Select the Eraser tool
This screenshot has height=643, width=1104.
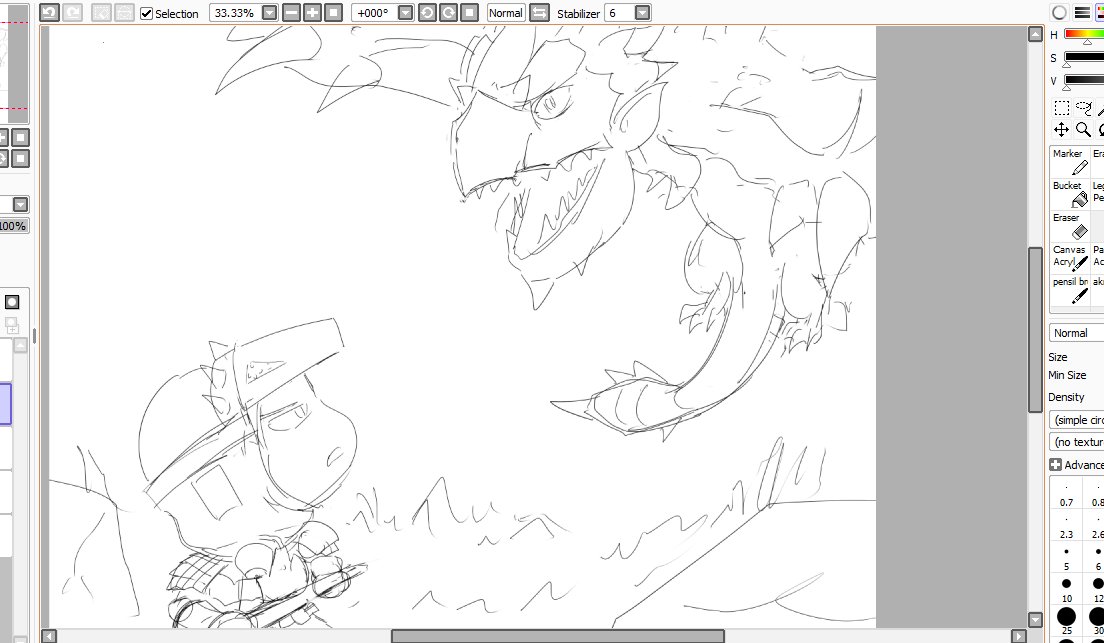click(x=1070, y=226)
